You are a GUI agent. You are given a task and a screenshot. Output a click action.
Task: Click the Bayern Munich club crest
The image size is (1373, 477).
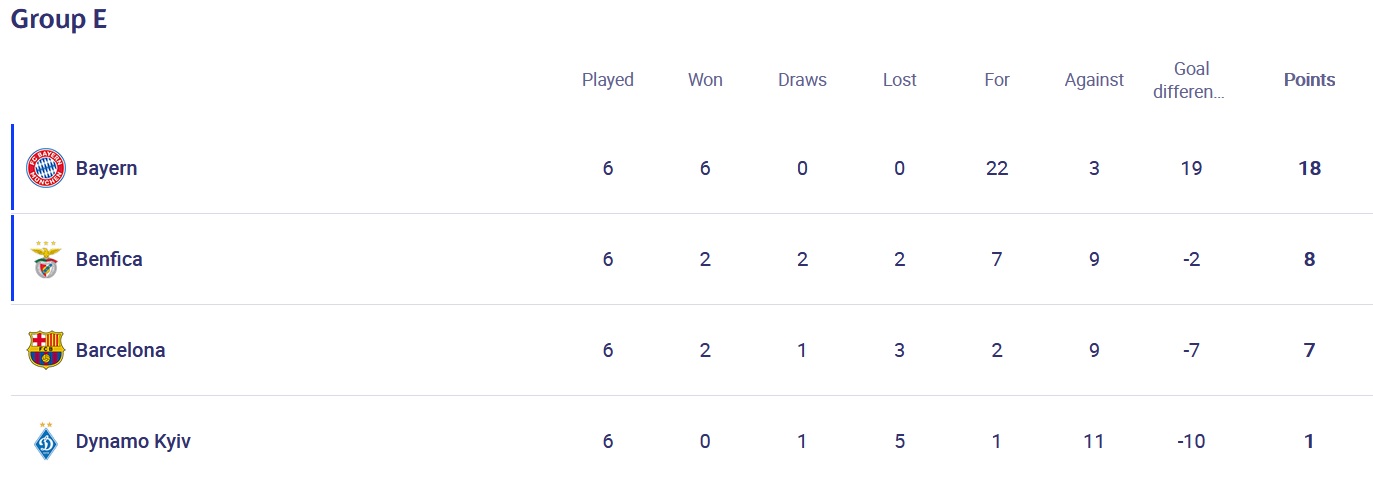[x=45, y=168]
